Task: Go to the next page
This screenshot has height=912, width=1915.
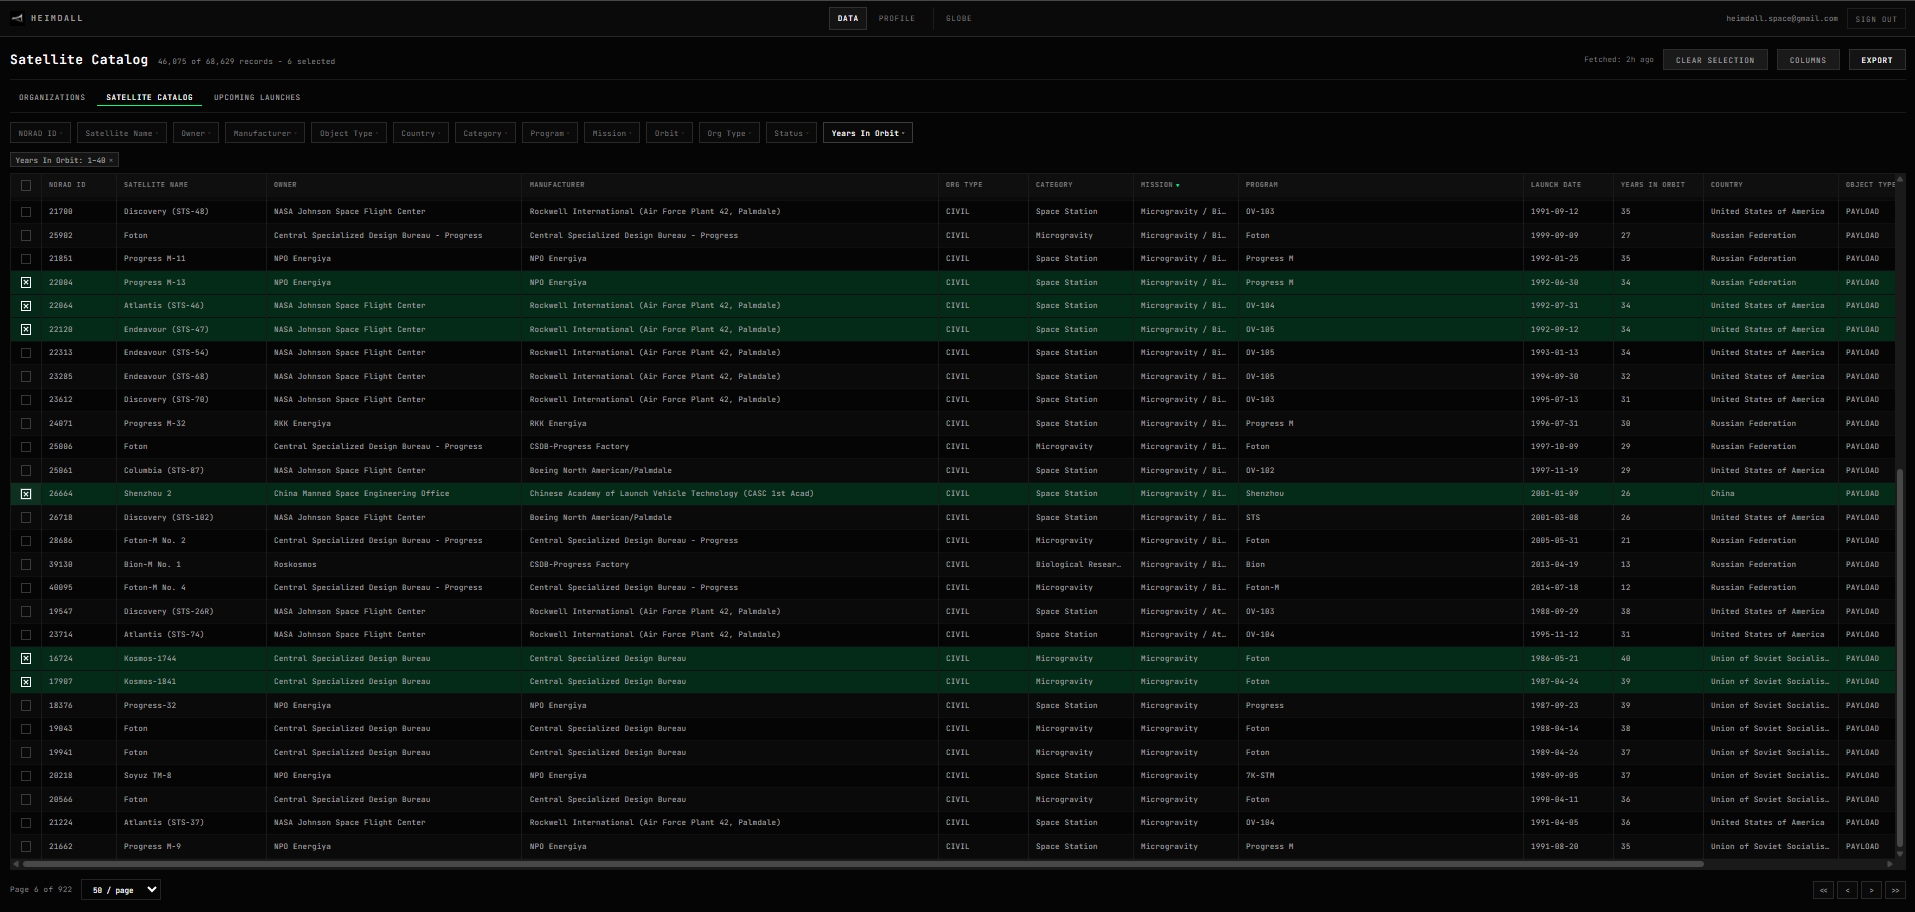Action: pos(1871,890)
